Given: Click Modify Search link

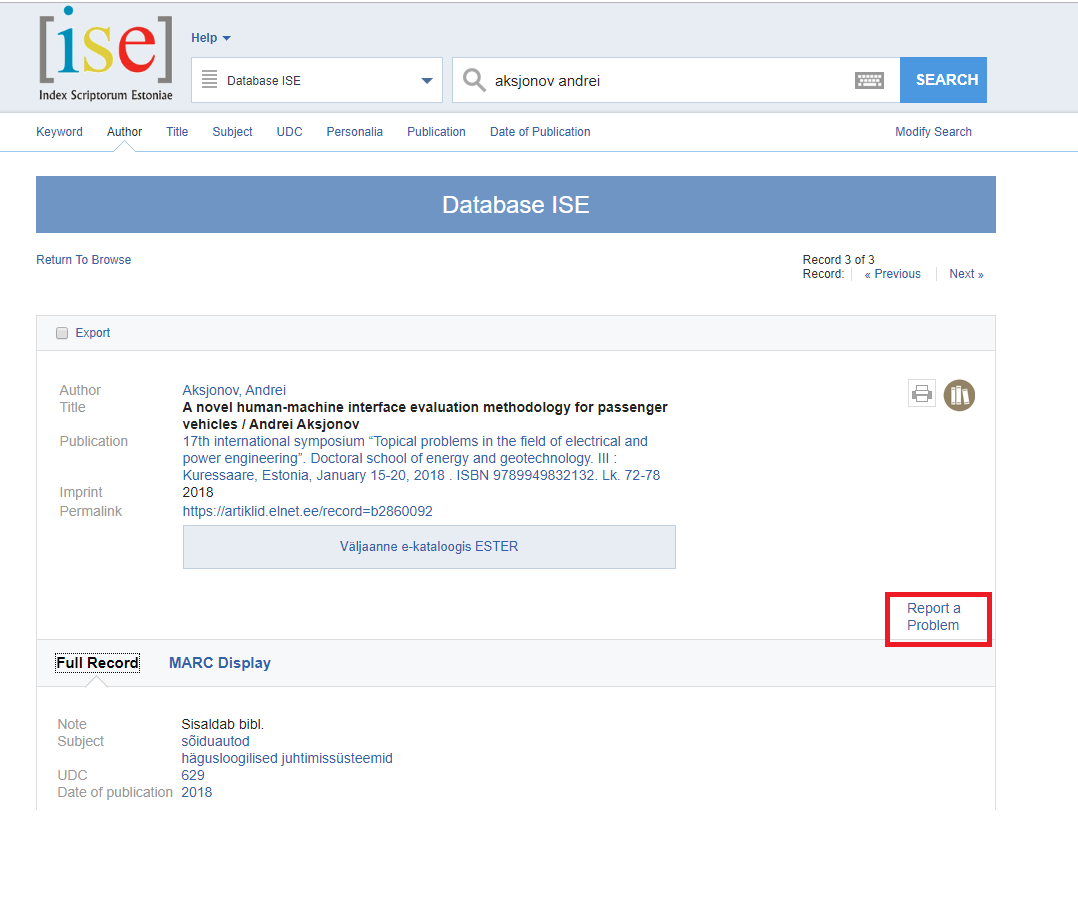Looking at the screenshot, I should (x=933, y=131).
